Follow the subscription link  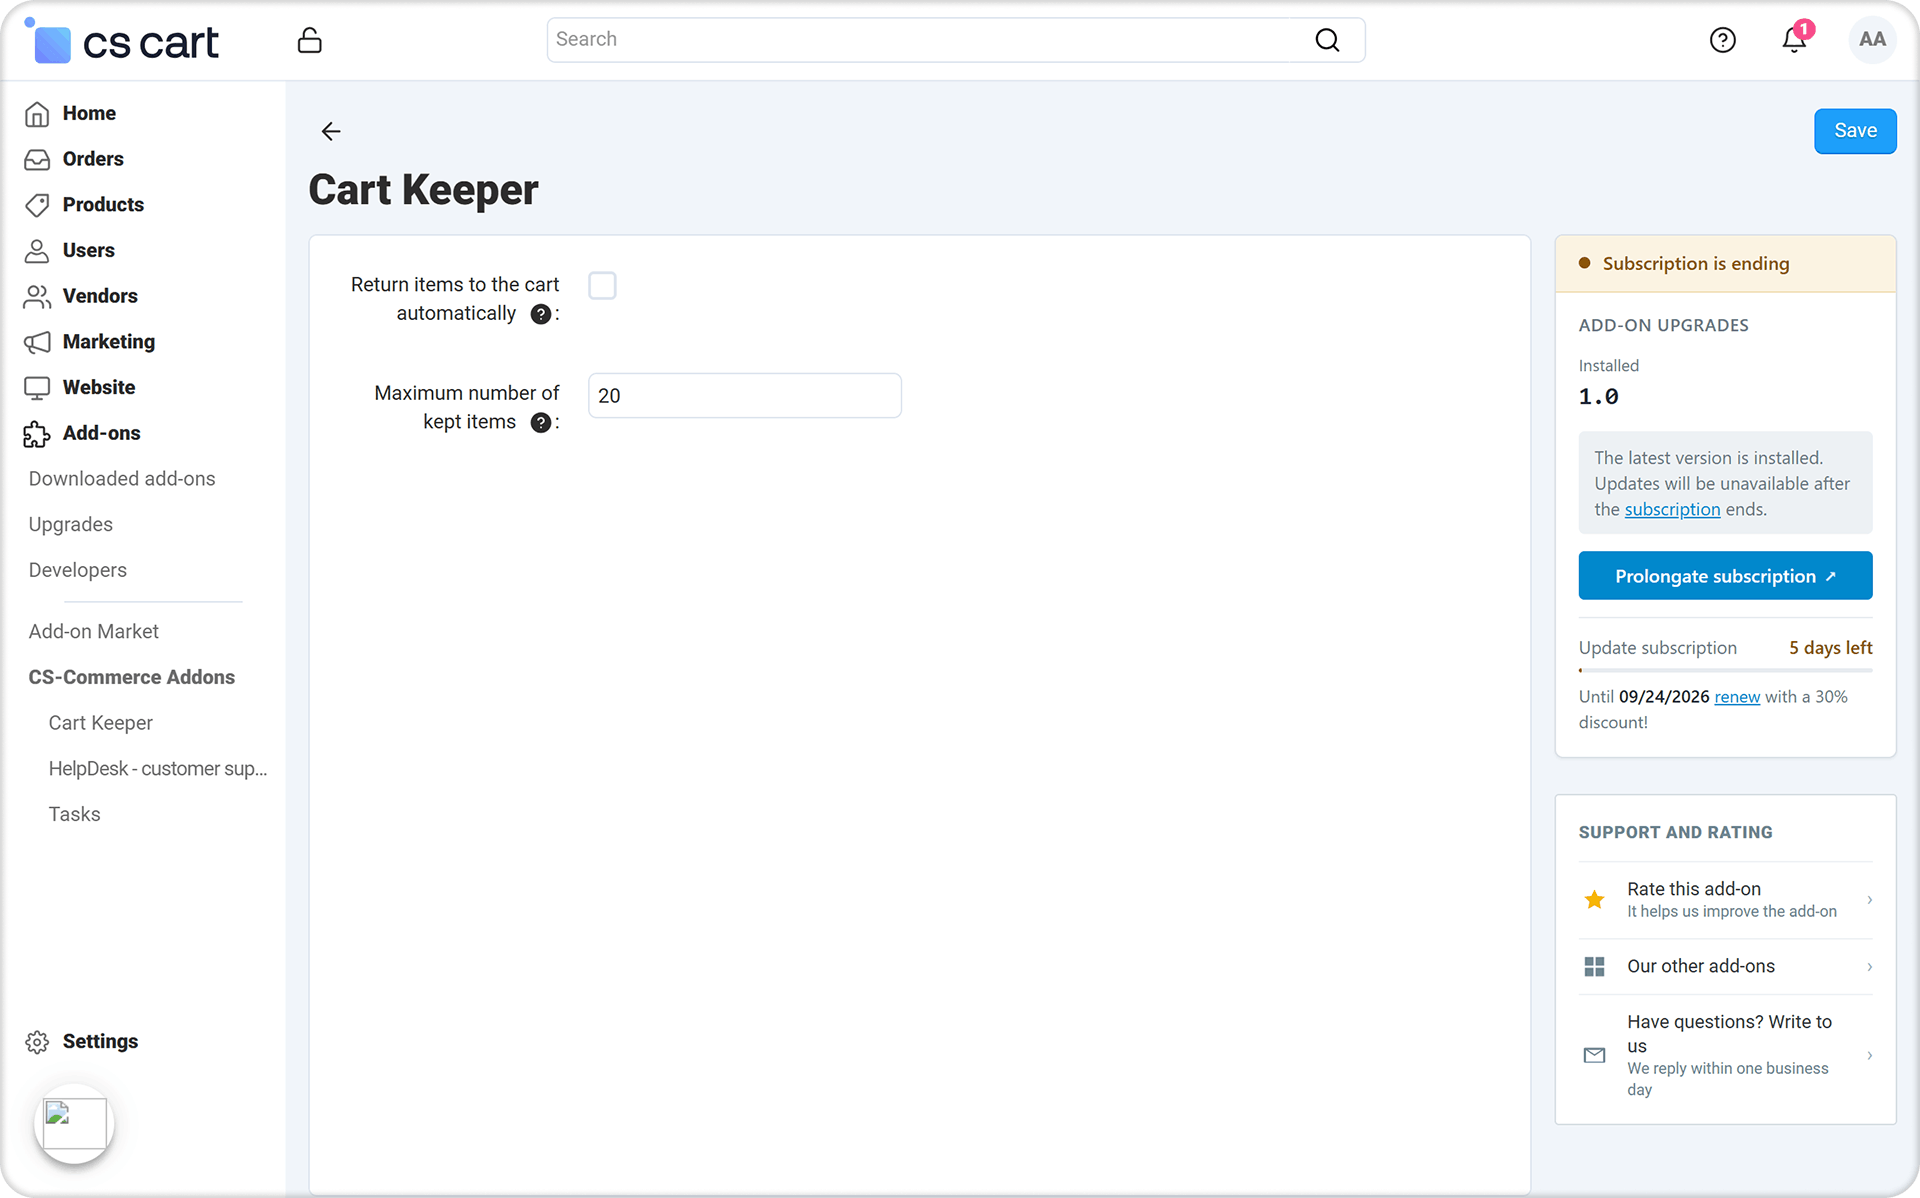pyautogui.click(x=1672, y=510)
